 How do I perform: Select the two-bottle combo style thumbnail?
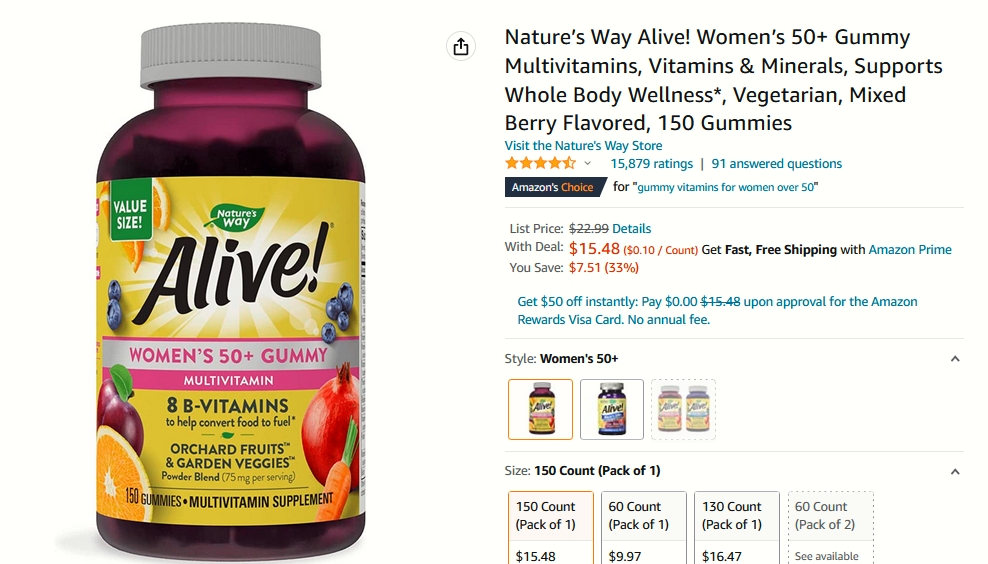(683, 410)
